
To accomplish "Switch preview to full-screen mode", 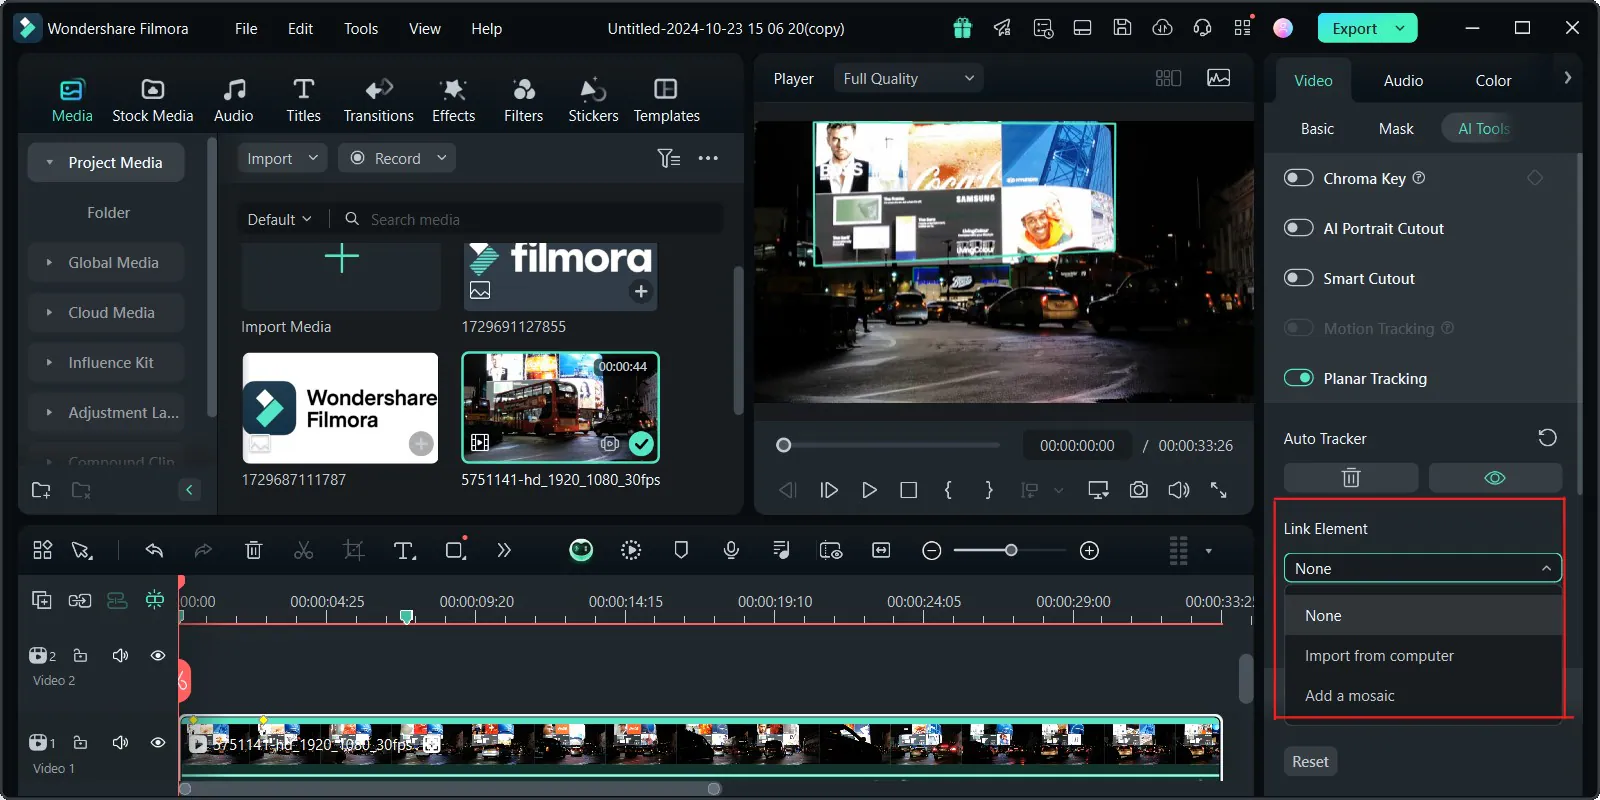I will [1218, 490].
